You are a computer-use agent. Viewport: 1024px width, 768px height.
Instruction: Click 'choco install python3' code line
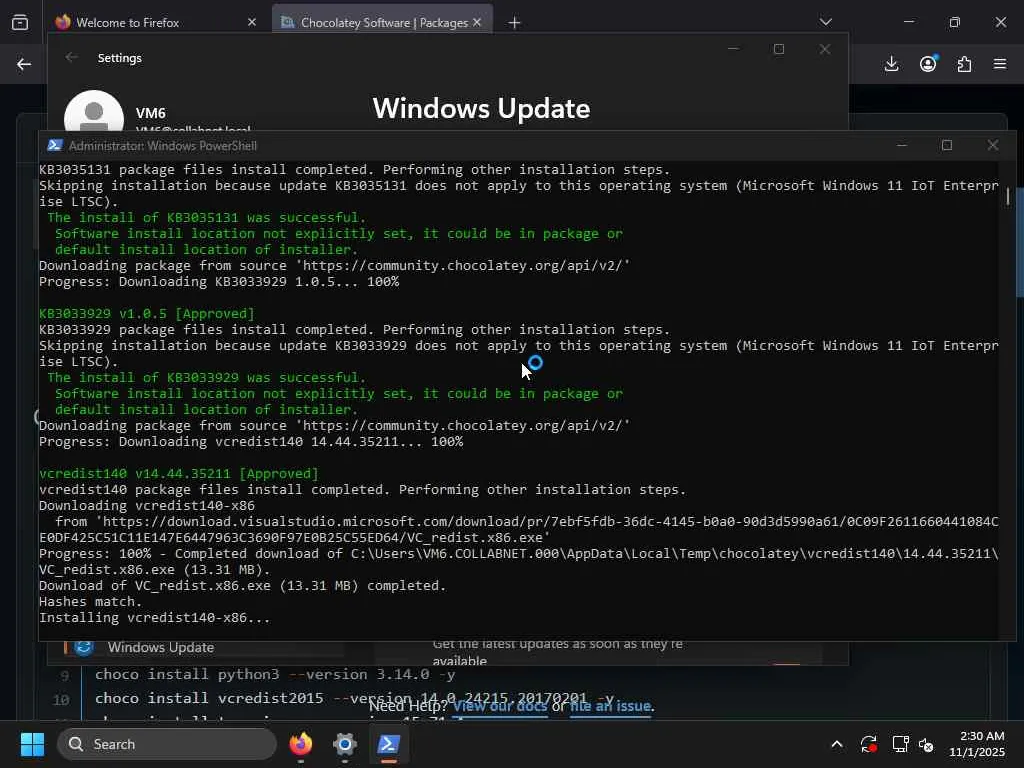click(275, 674)
